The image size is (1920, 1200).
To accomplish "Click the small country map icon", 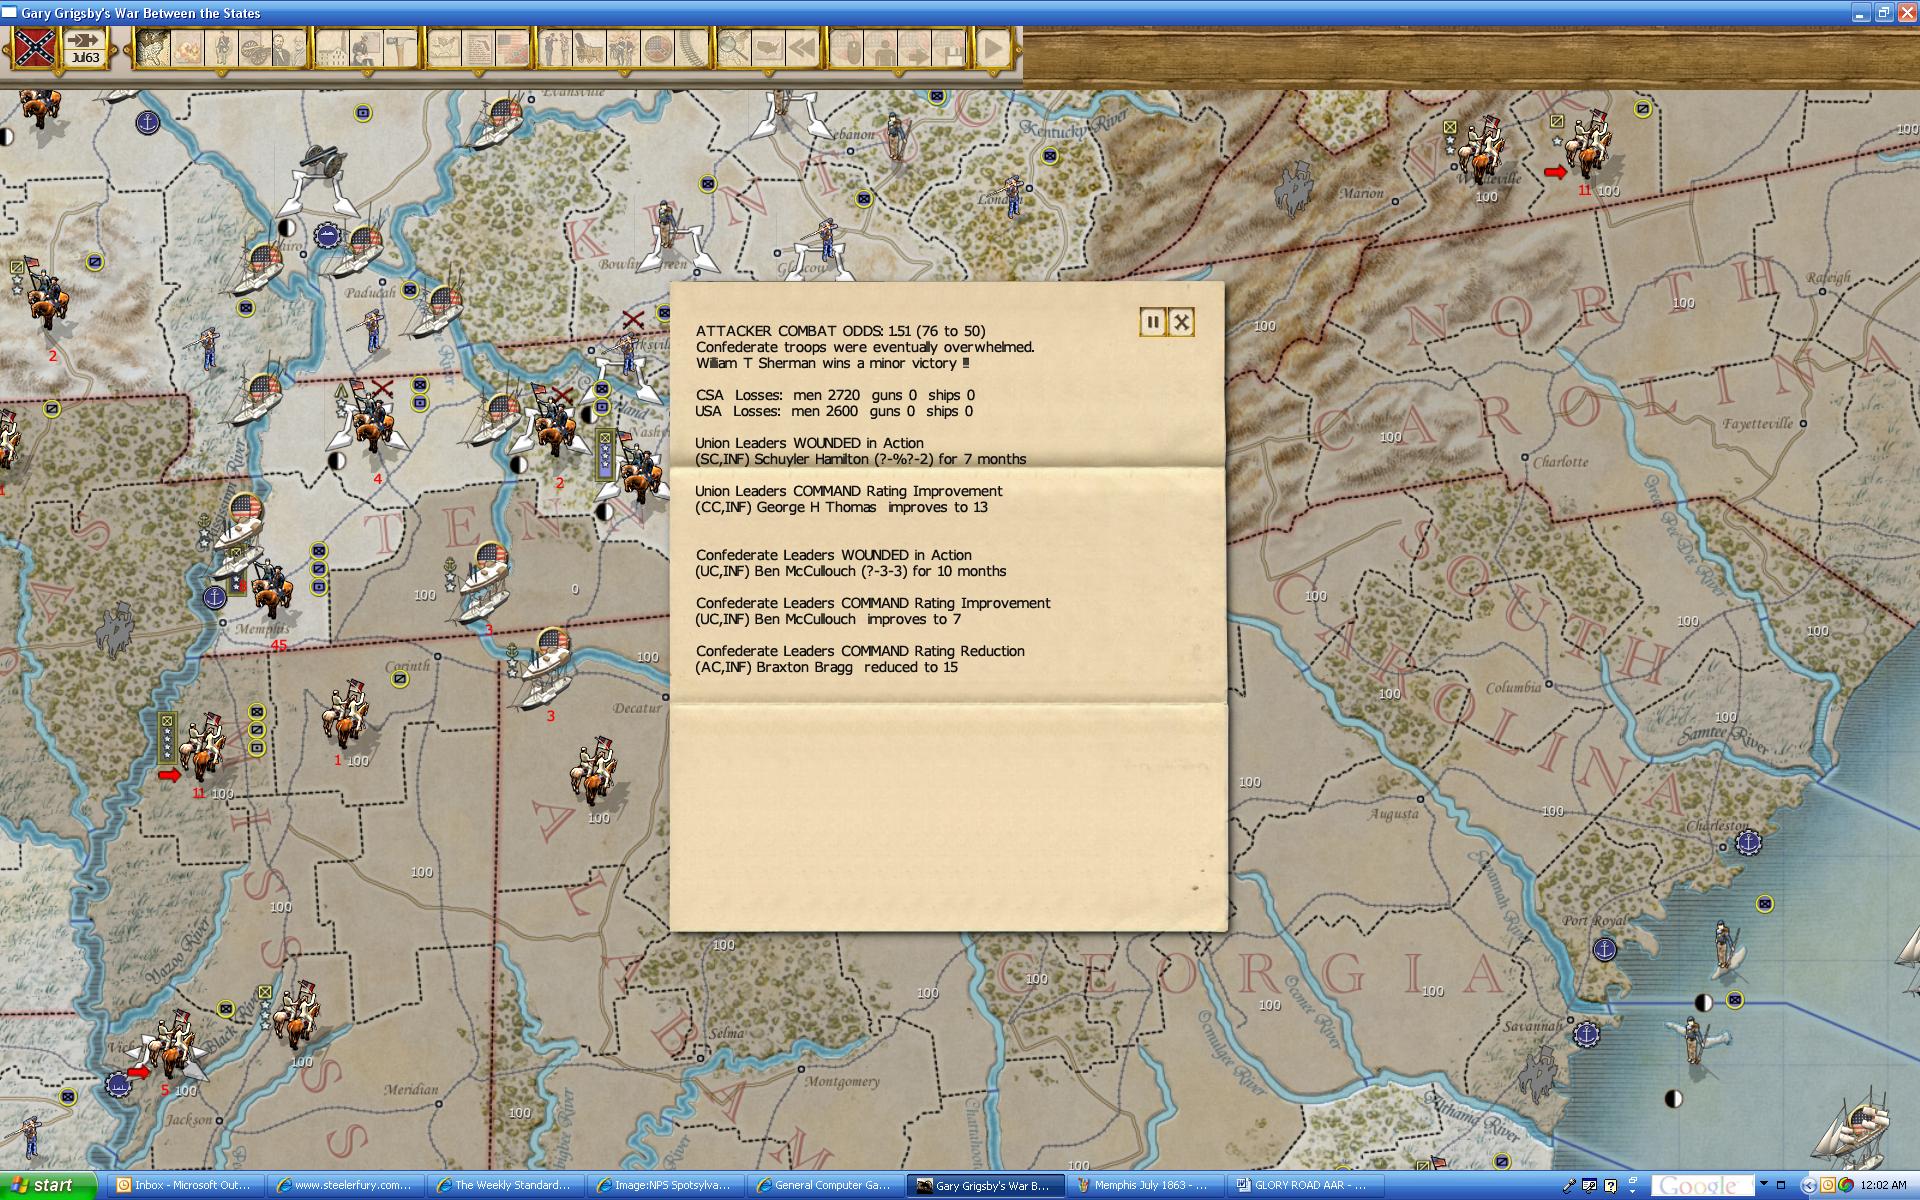I will click(x=445, y=48).
